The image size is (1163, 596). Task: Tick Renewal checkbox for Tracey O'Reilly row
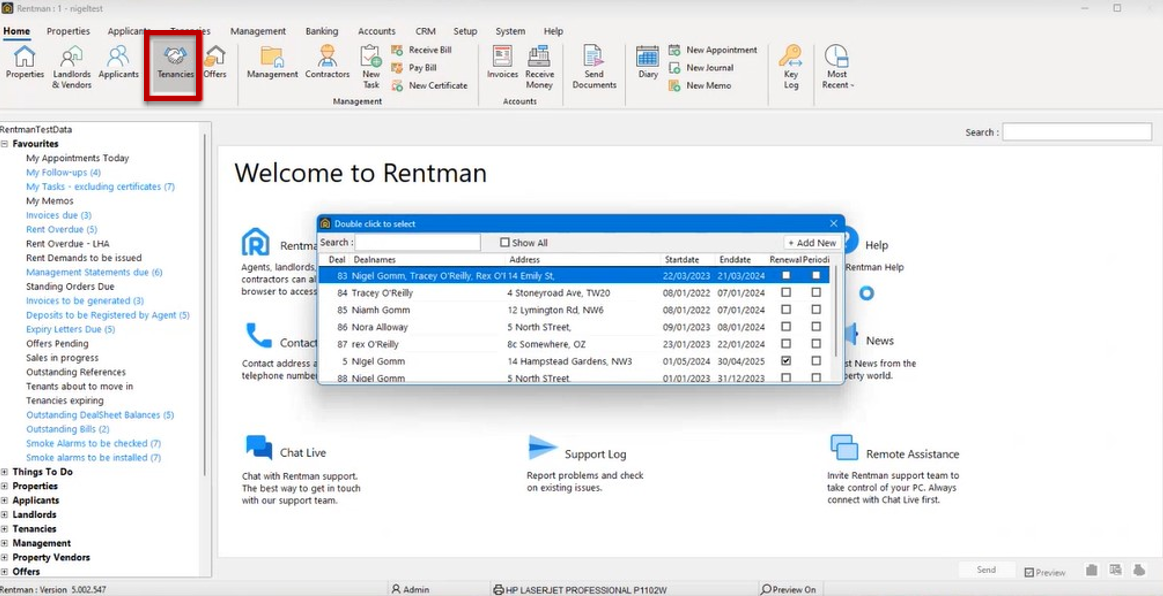coord(785,292)
